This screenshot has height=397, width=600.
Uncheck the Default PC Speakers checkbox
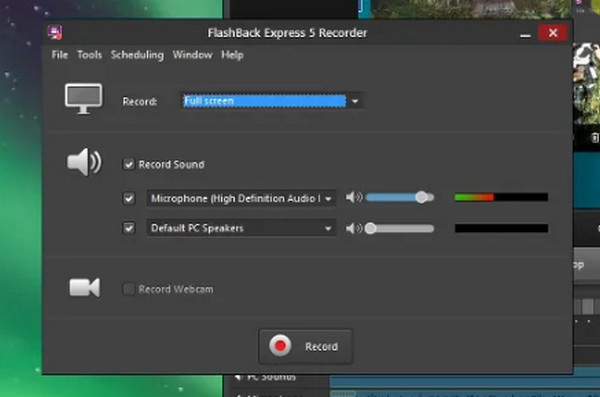pos(129,228)
